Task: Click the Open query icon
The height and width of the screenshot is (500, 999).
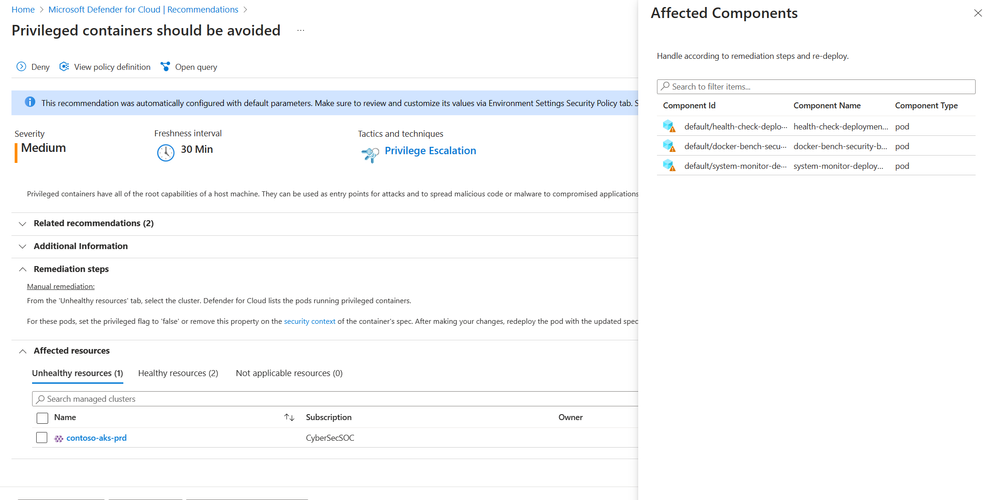Action: (165, 66)
